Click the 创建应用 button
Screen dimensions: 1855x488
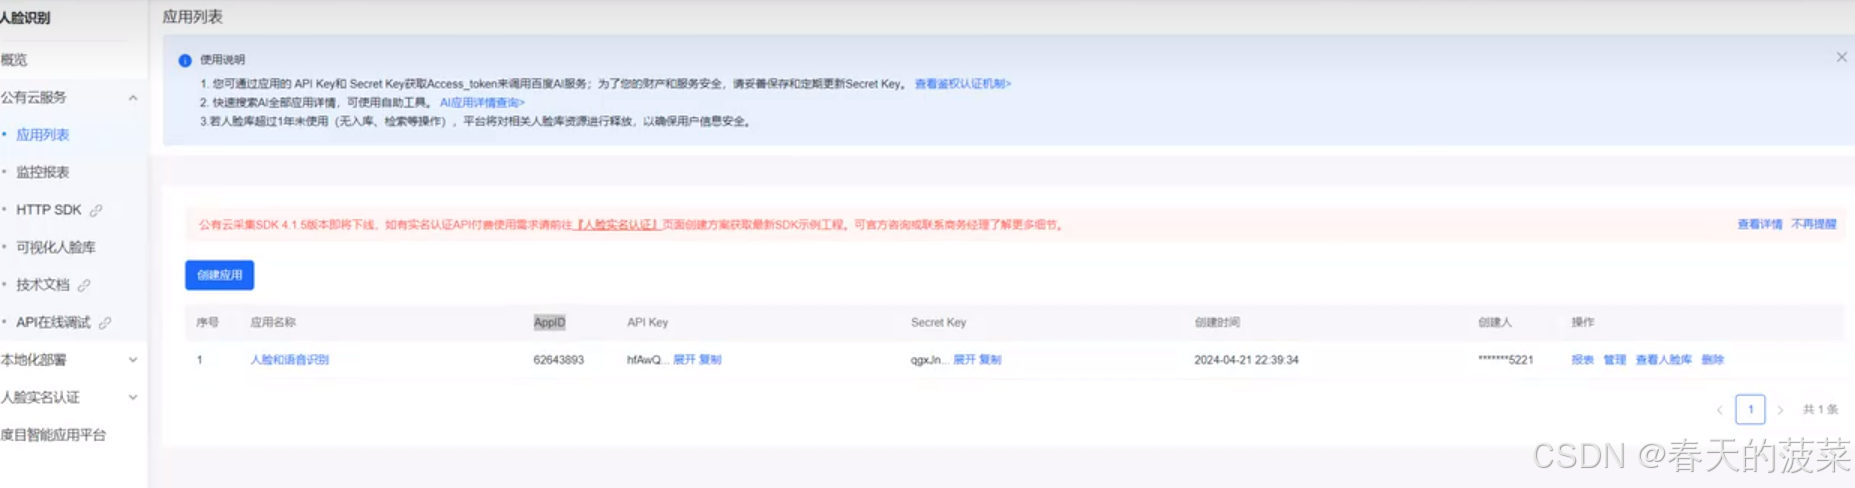[x=219, y=275]
